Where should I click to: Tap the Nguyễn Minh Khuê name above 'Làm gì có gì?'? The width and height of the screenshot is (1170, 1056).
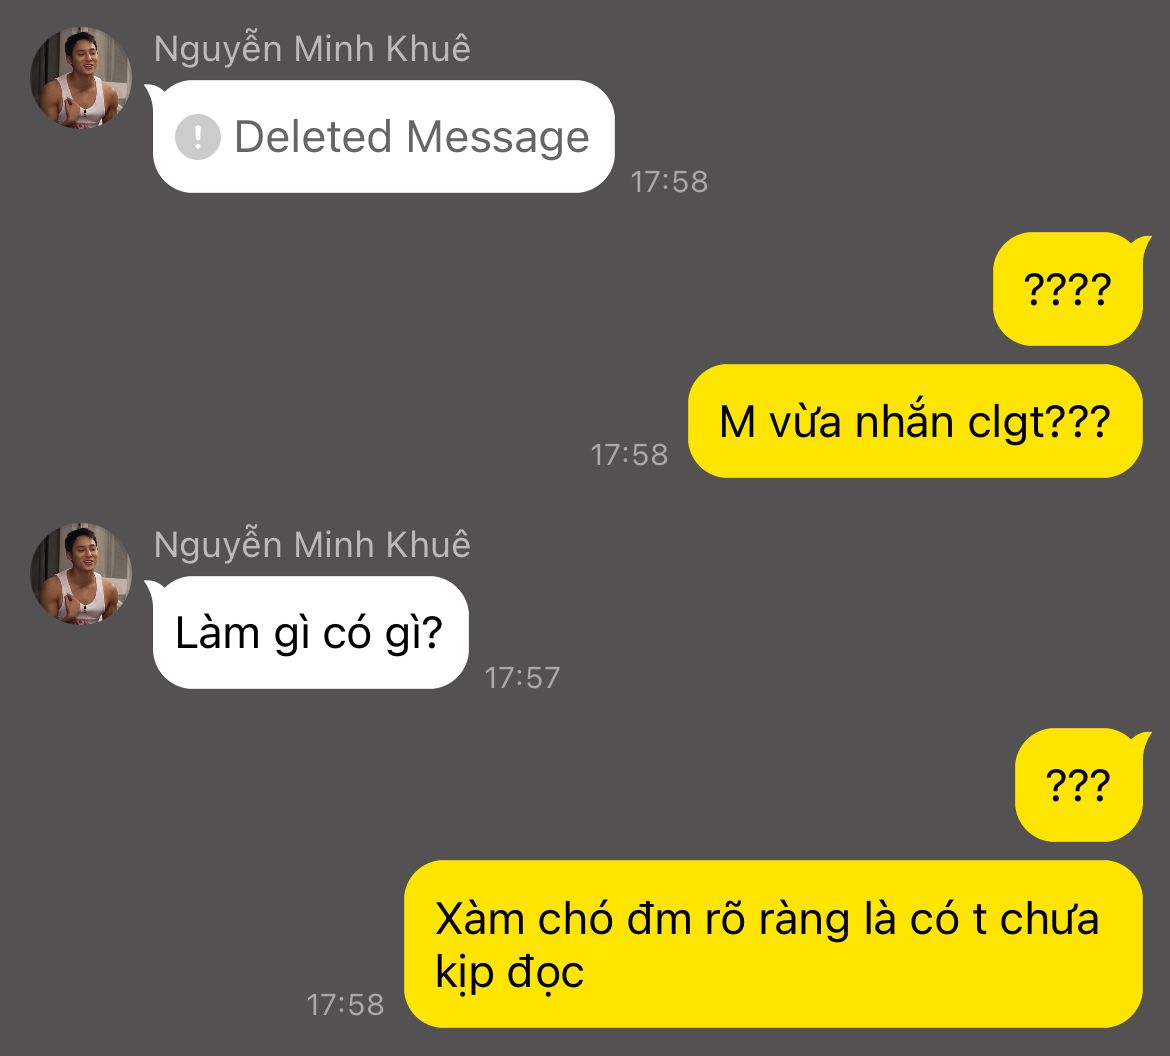tap(312, 546)
